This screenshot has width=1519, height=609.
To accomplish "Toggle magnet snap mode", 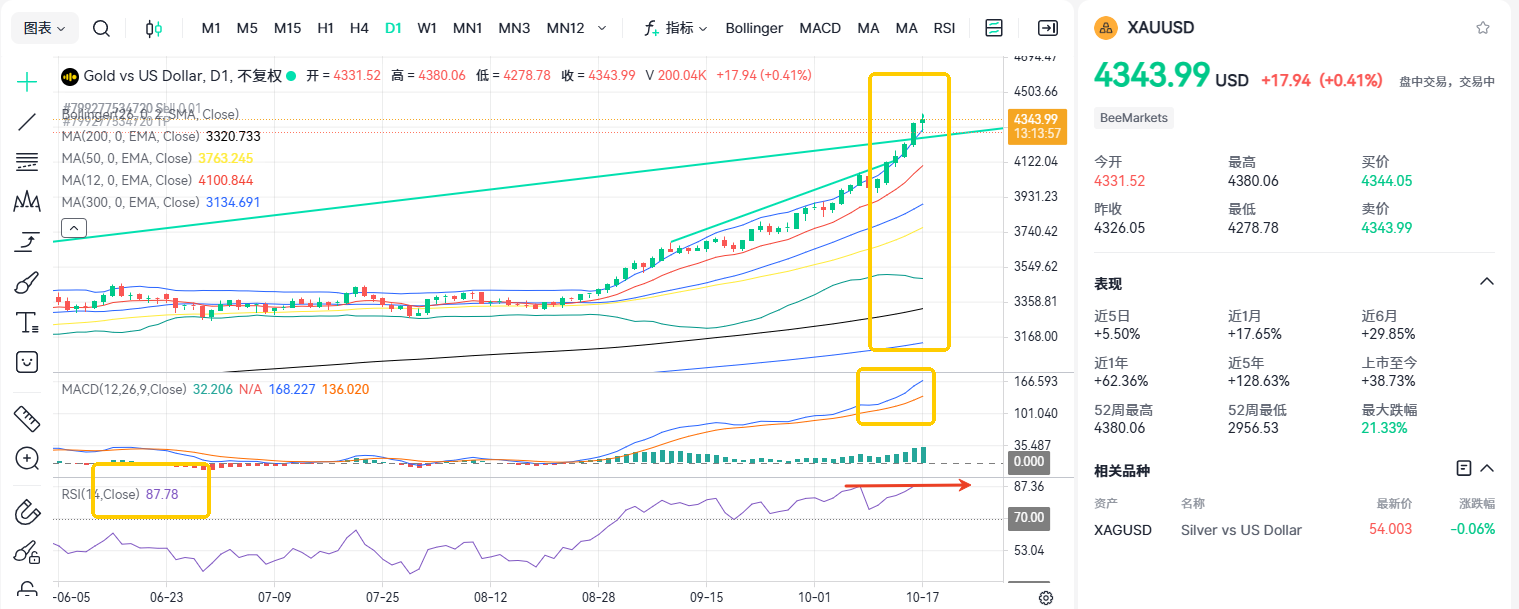I will (27, 512).
